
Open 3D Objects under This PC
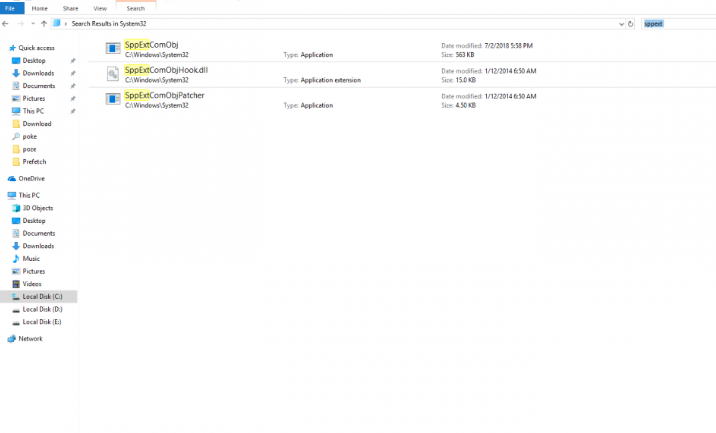tap(38, 208)
